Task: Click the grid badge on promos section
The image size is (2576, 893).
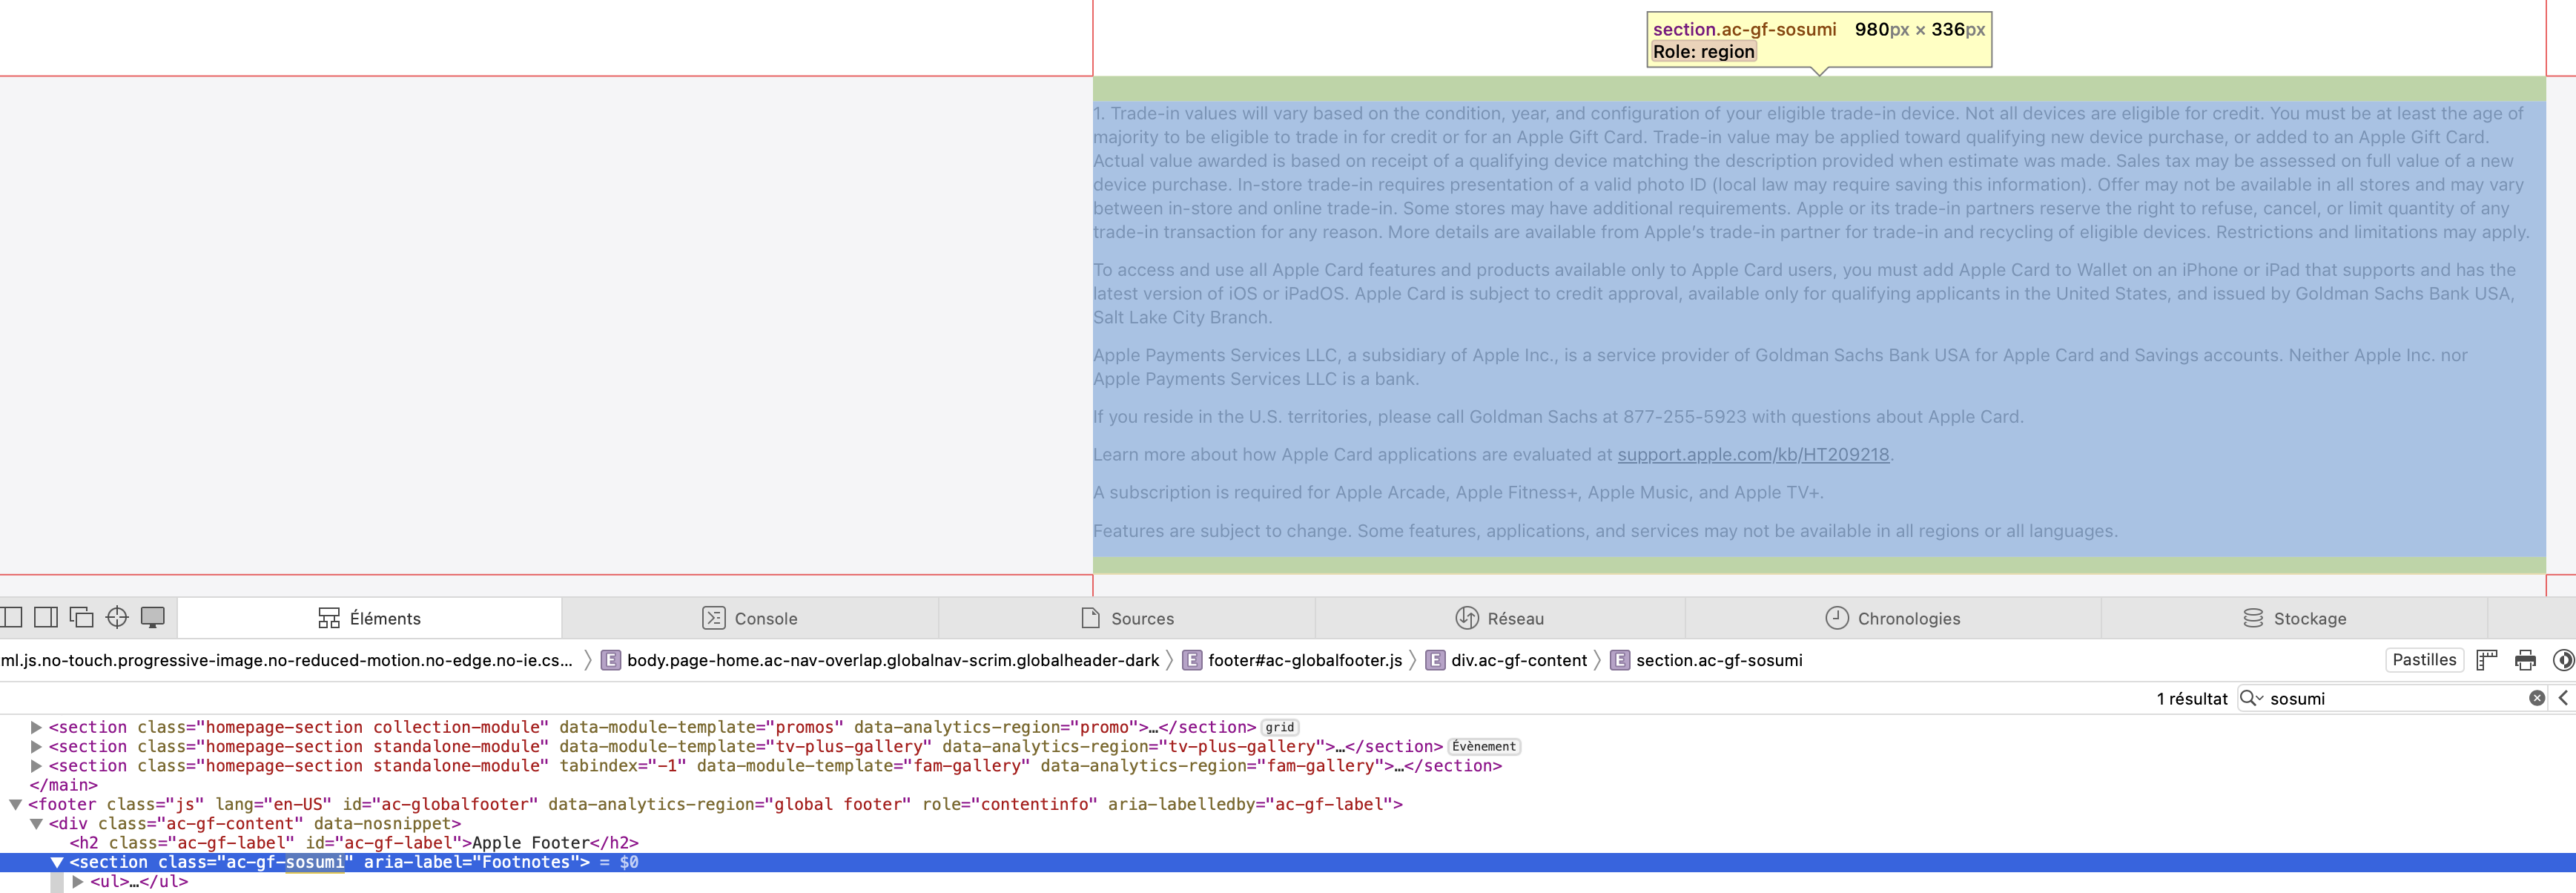Action: tap(1279, 727)
